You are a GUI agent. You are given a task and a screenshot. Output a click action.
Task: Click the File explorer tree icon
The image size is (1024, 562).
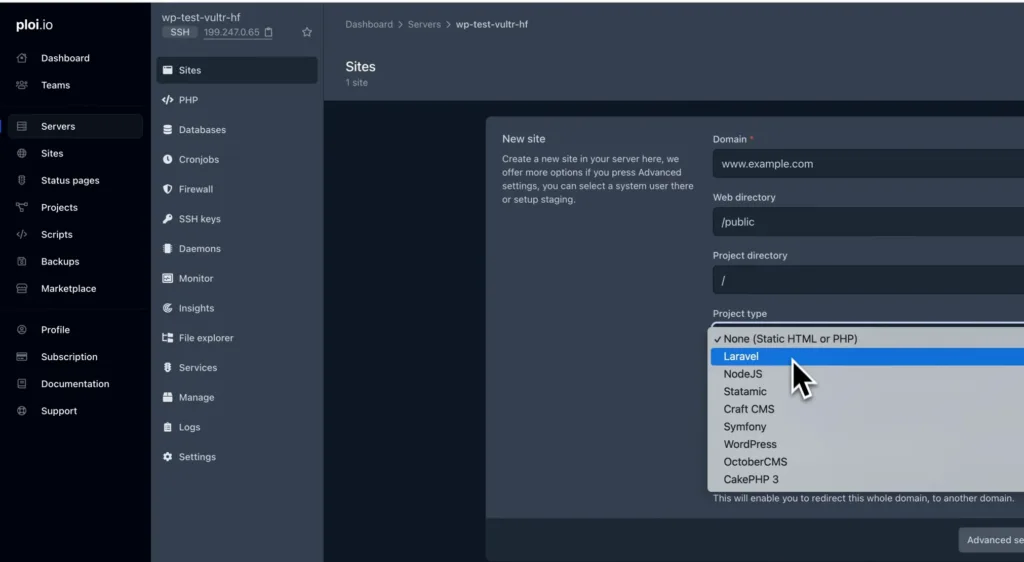pyautogui.click(x=167, y=337)
